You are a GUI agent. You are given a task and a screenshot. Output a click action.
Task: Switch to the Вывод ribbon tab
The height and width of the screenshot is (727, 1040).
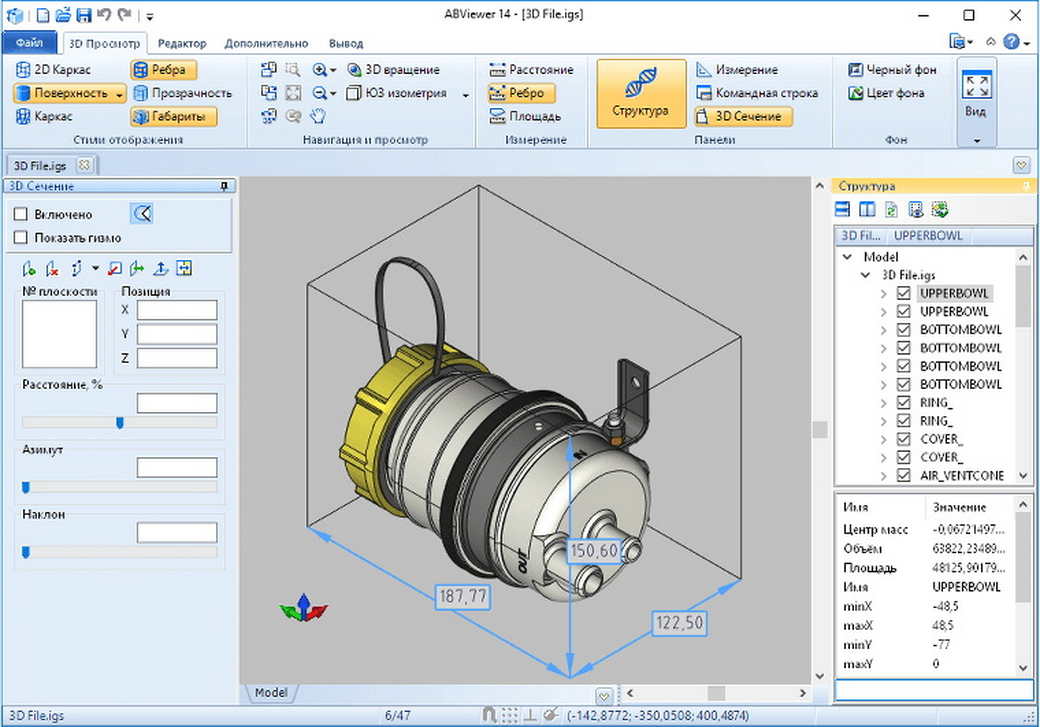346,44
